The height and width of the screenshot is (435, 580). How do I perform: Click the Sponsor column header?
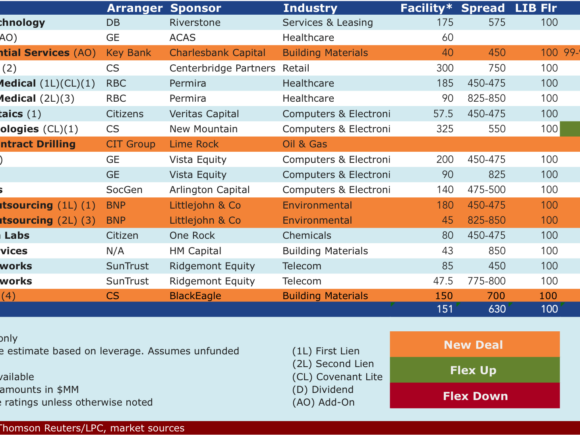[x=196, y=8]
